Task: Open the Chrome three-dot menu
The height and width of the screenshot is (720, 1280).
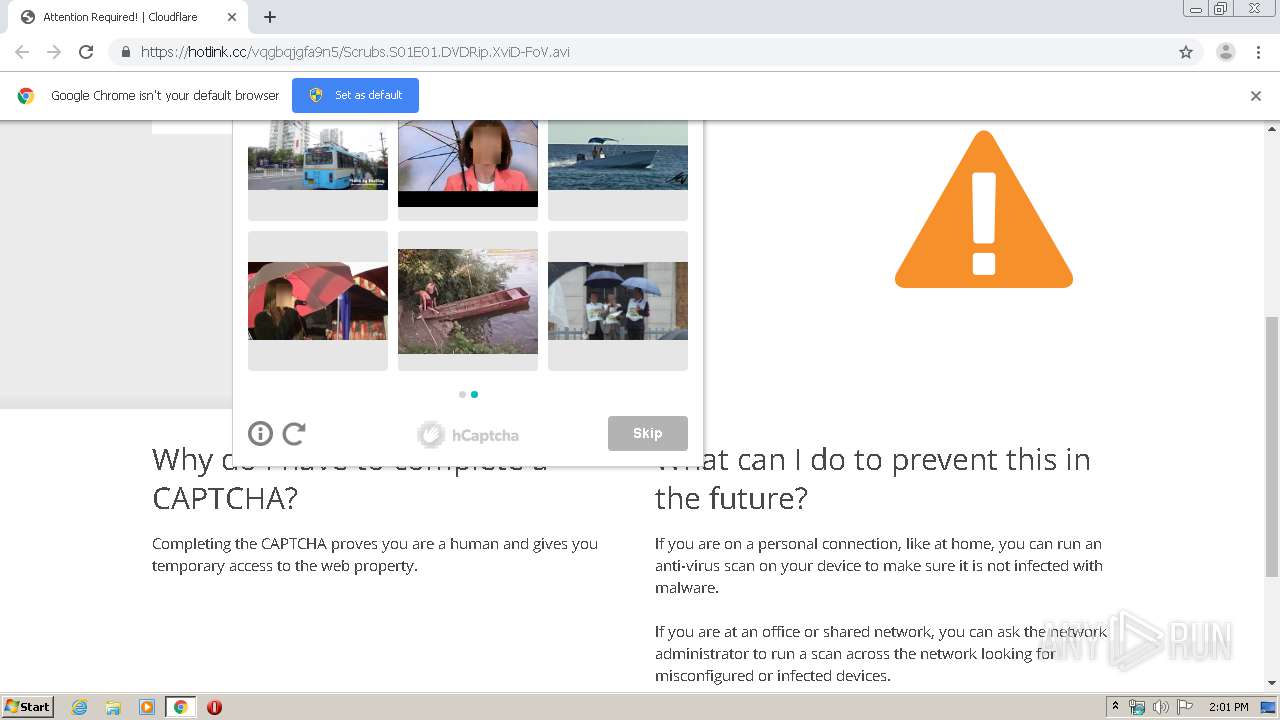Action: click(1258, 52)
